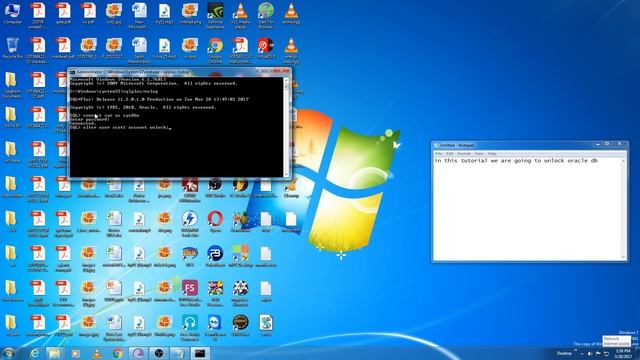Open Notepad File menu

point(438,154)
